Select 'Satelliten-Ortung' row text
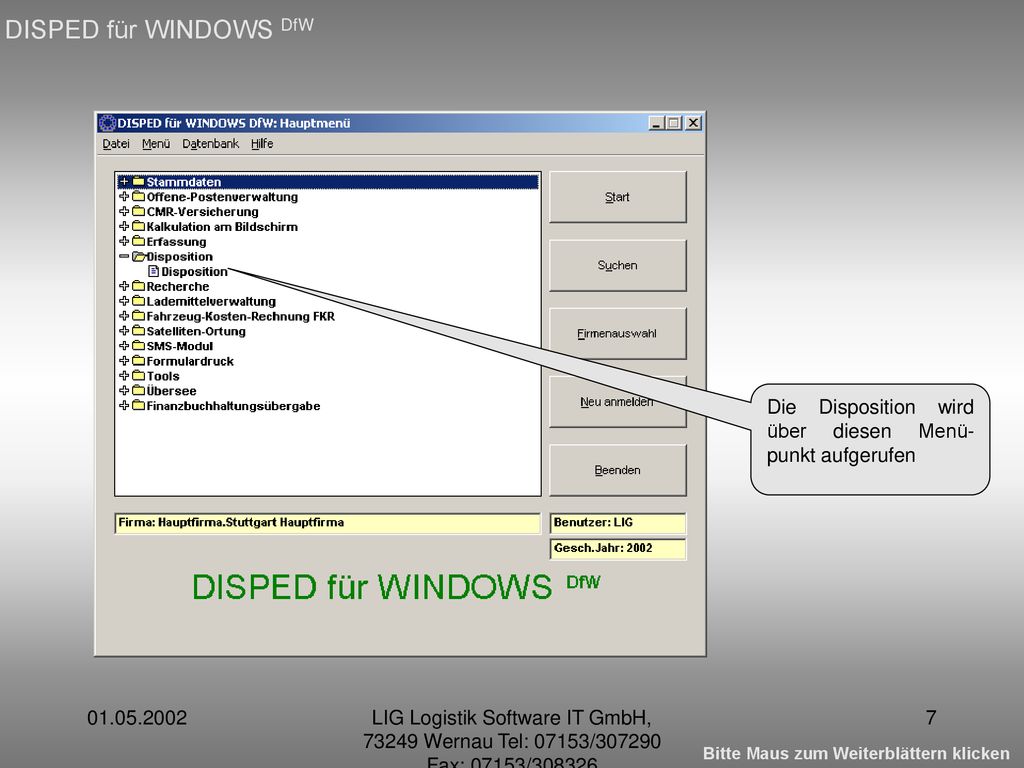Screen dimensions: 1024x768 pos(196,331)
